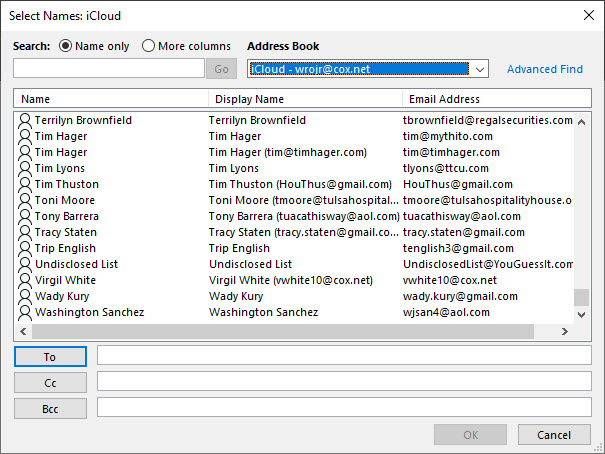Viewport: 605px width, 454px height.
Task: Select the Tony Barrera name entry
Action: tap(66, 216)
